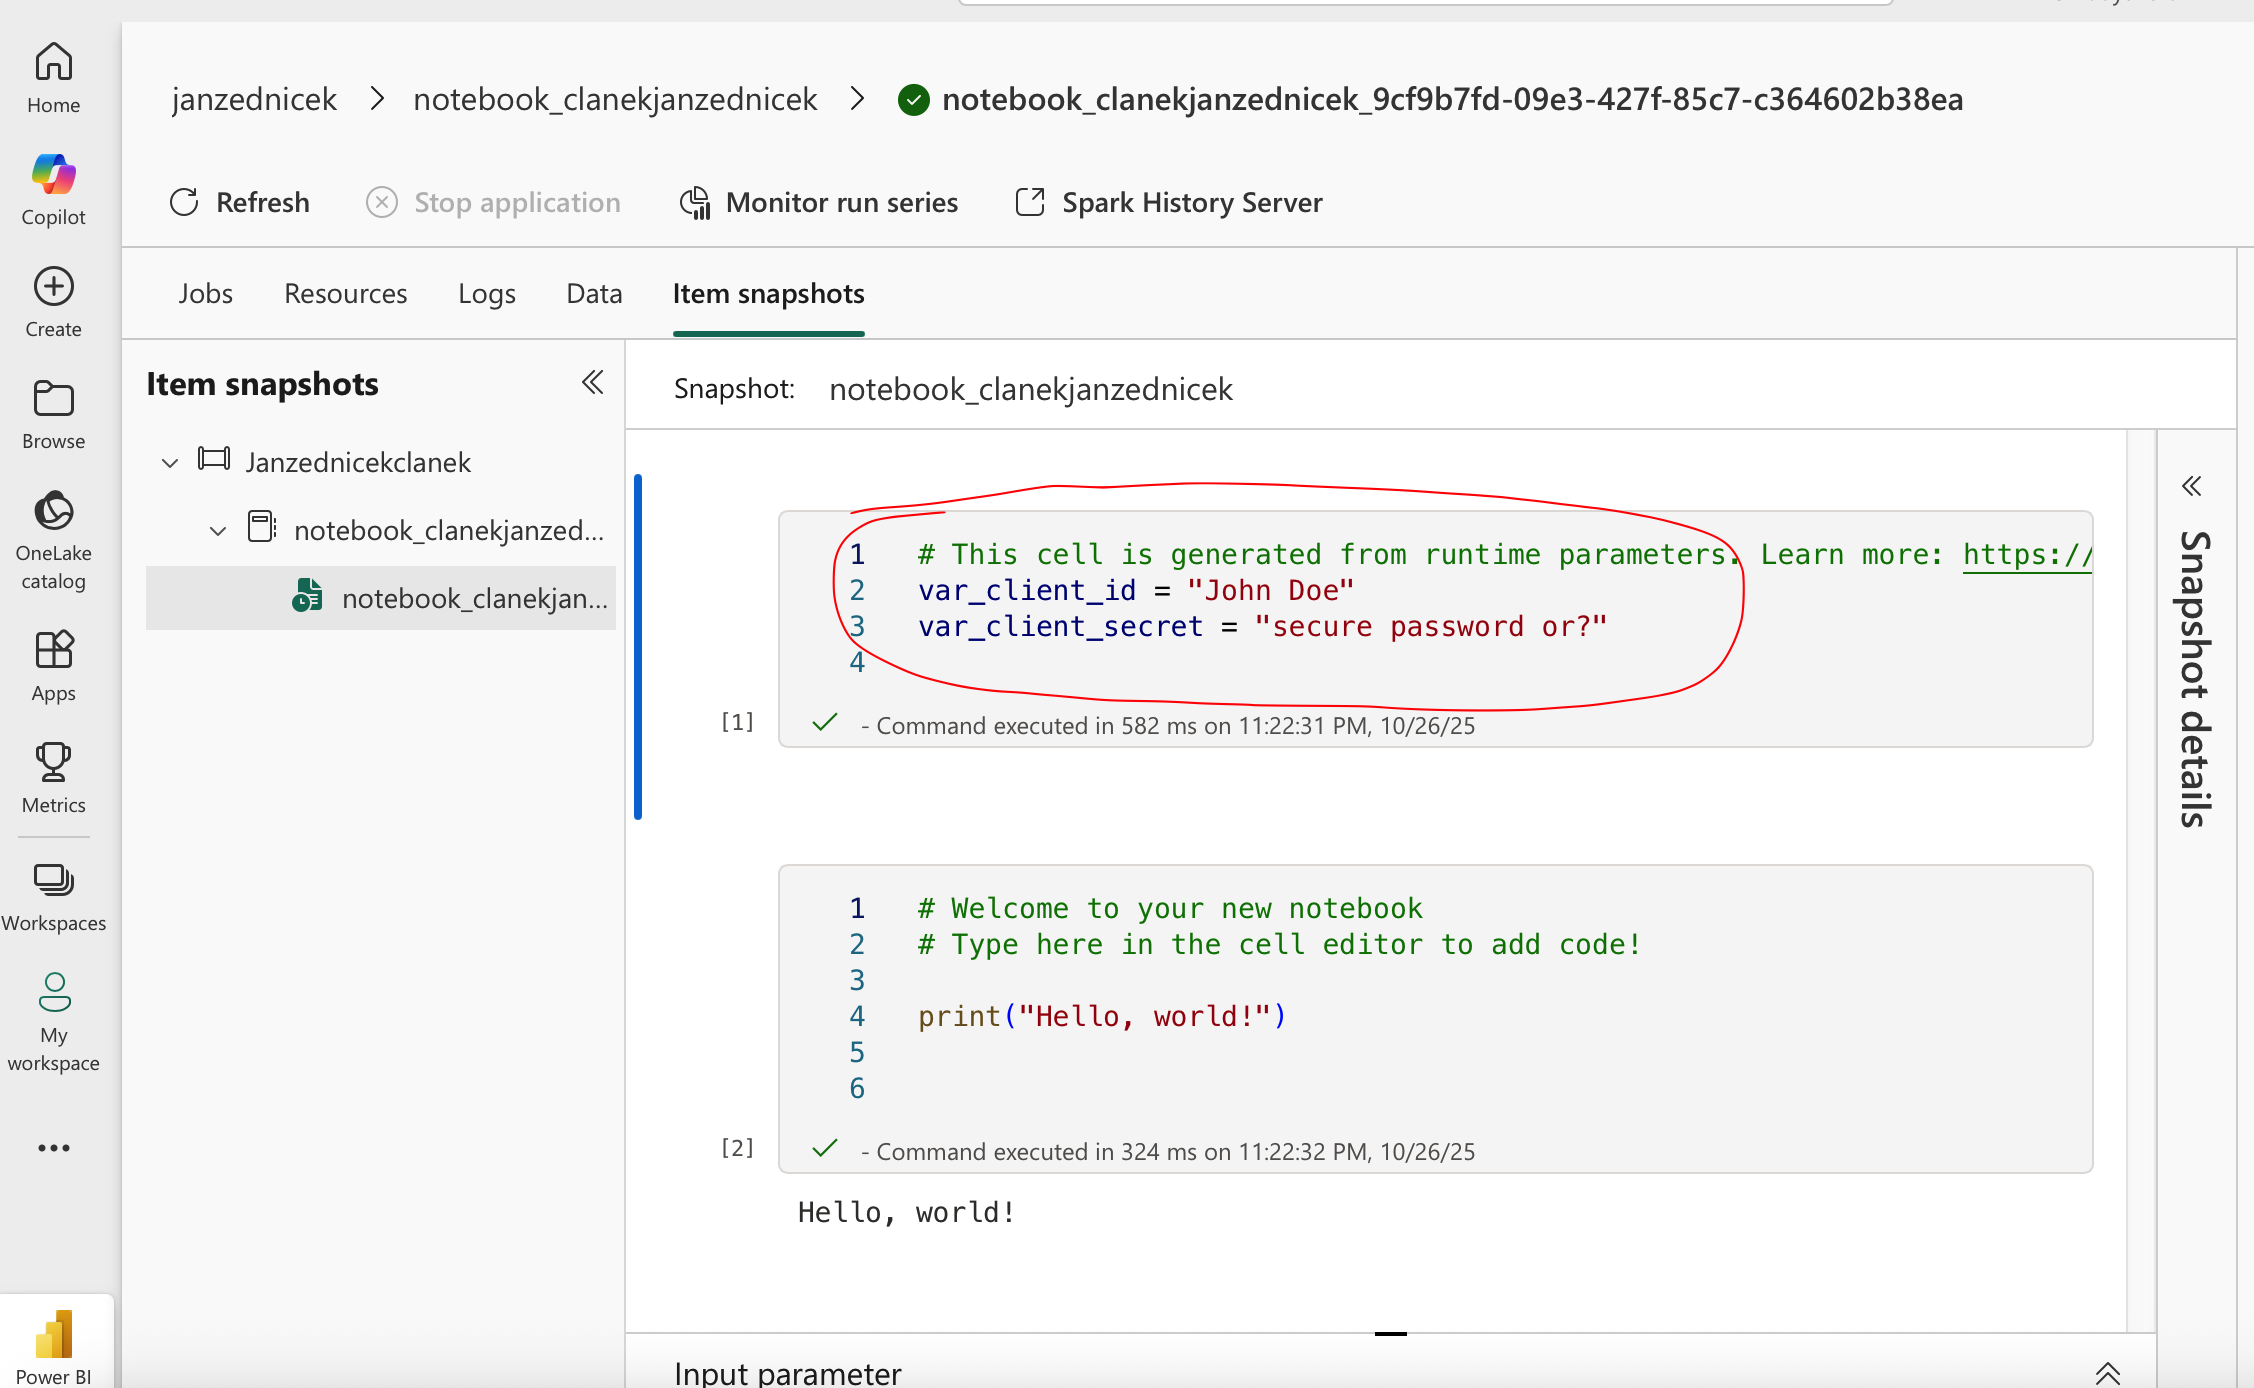
Task: Collapse the Janzednicekclanek tree node
Action: [x=170, y=463]
